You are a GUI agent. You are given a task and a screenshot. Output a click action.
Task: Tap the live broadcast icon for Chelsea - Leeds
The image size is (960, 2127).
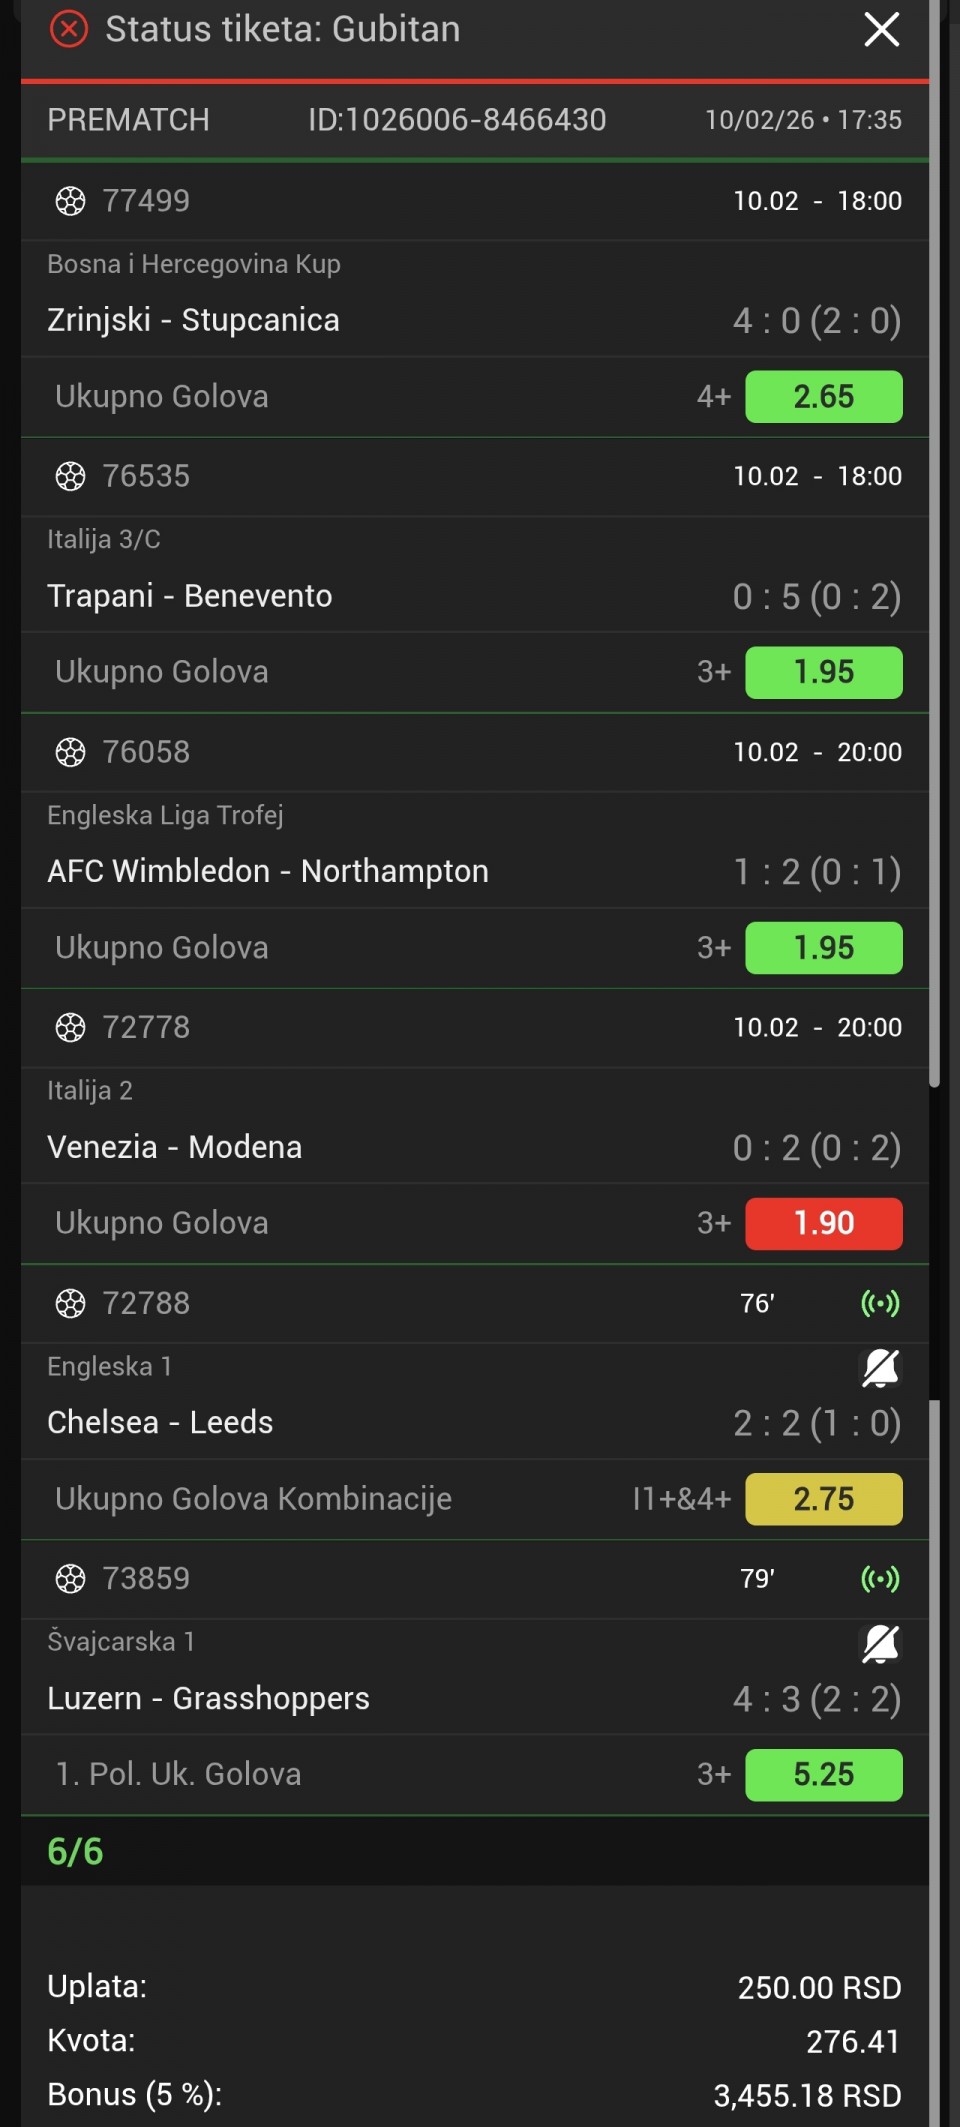(x=880, y=1303)
